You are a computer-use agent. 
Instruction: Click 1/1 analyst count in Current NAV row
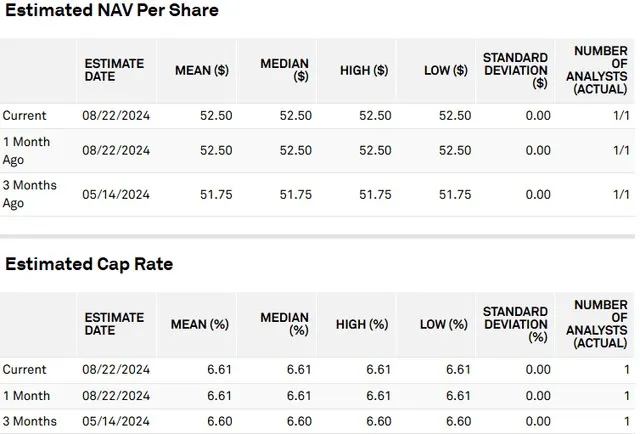pos(620,116)
